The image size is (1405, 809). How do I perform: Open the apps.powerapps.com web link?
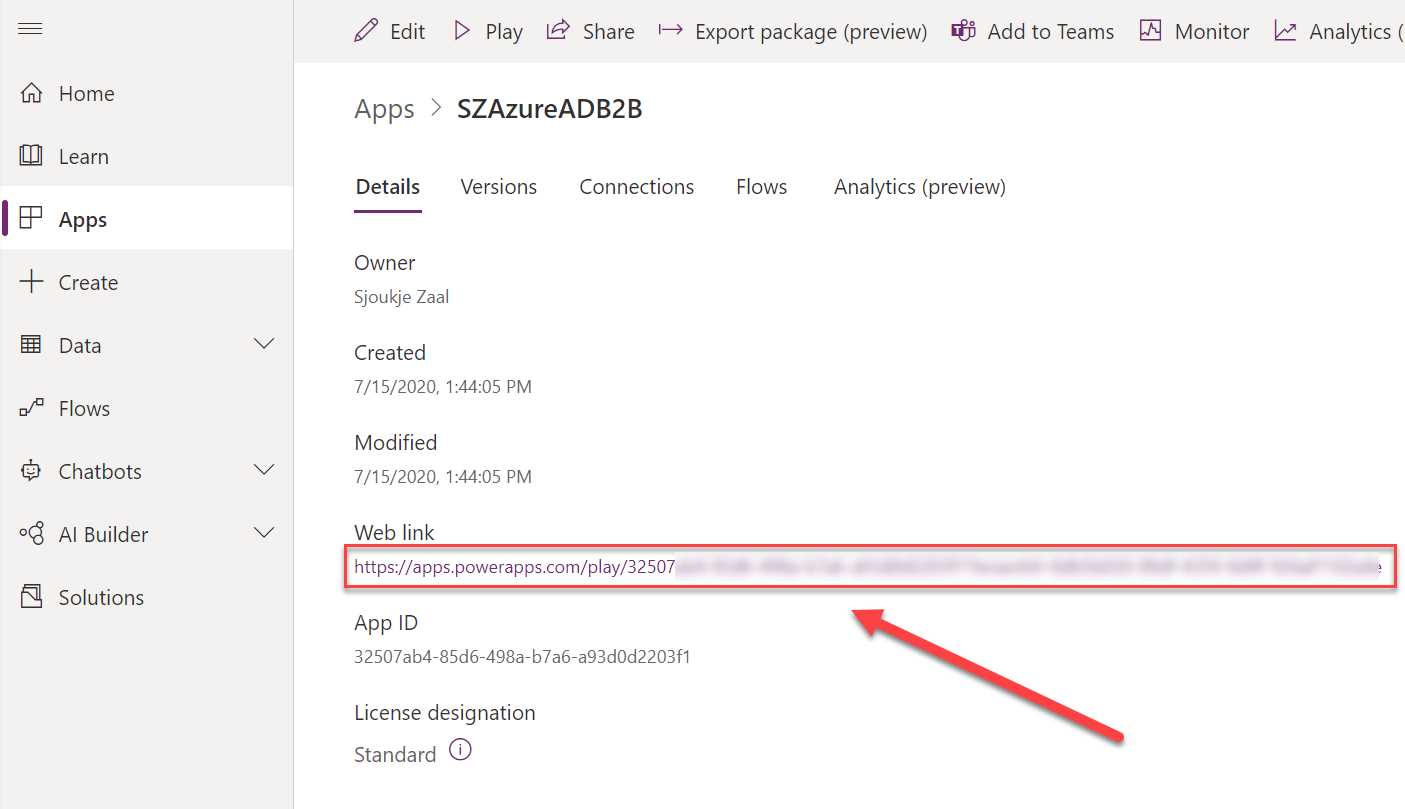[x=868, y=568]
